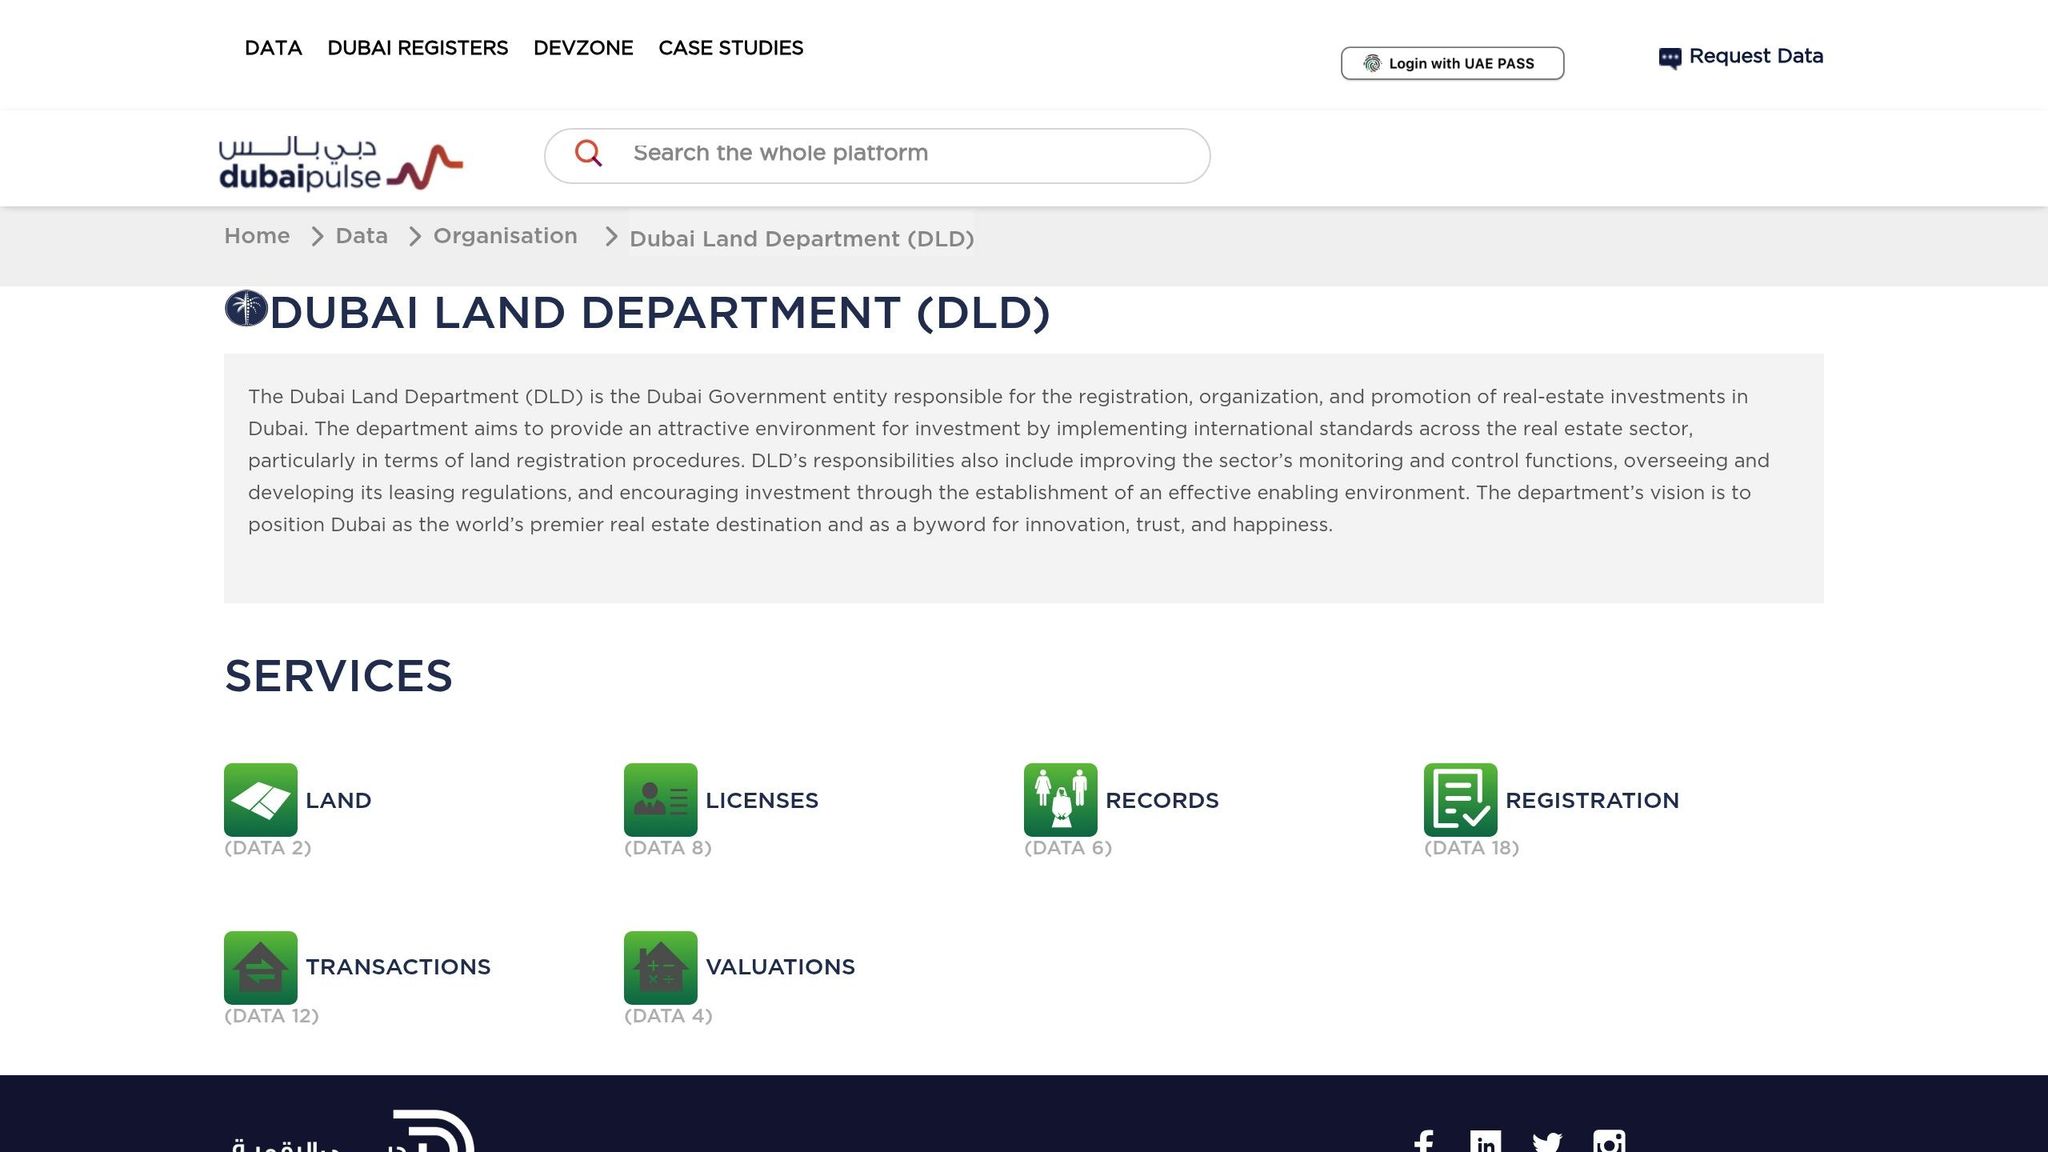
Task: Open the Instagram footer icon
Action: [1609, 1142]
